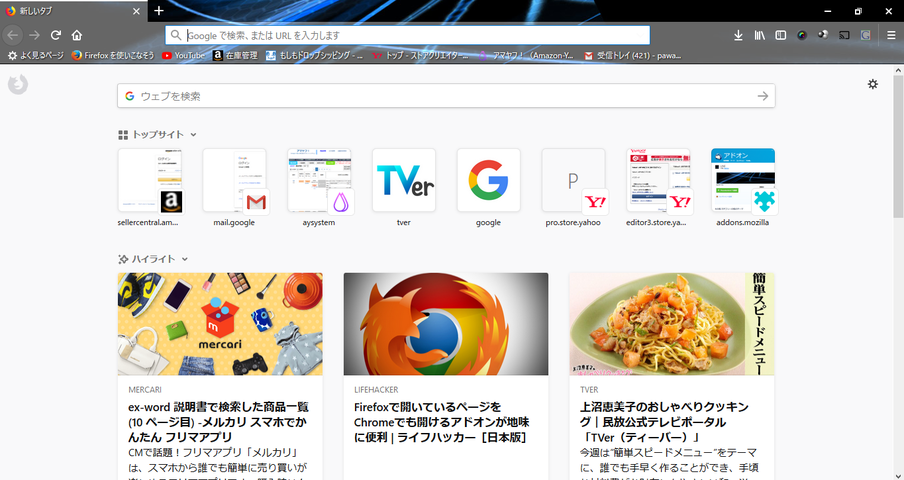This screenshot has width=904, height=480.
Task: Open the hamburger application menu
Action: 891,35
